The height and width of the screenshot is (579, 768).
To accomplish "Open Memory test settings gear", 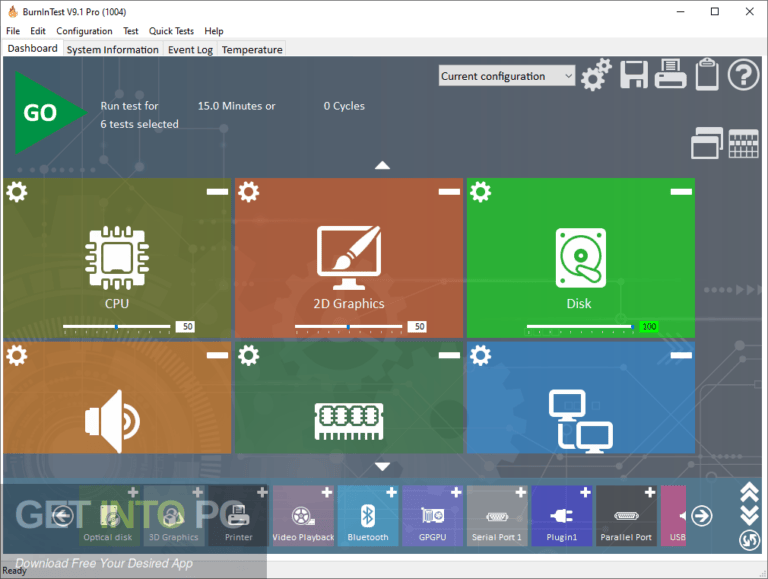I will (x=248, y=355).
